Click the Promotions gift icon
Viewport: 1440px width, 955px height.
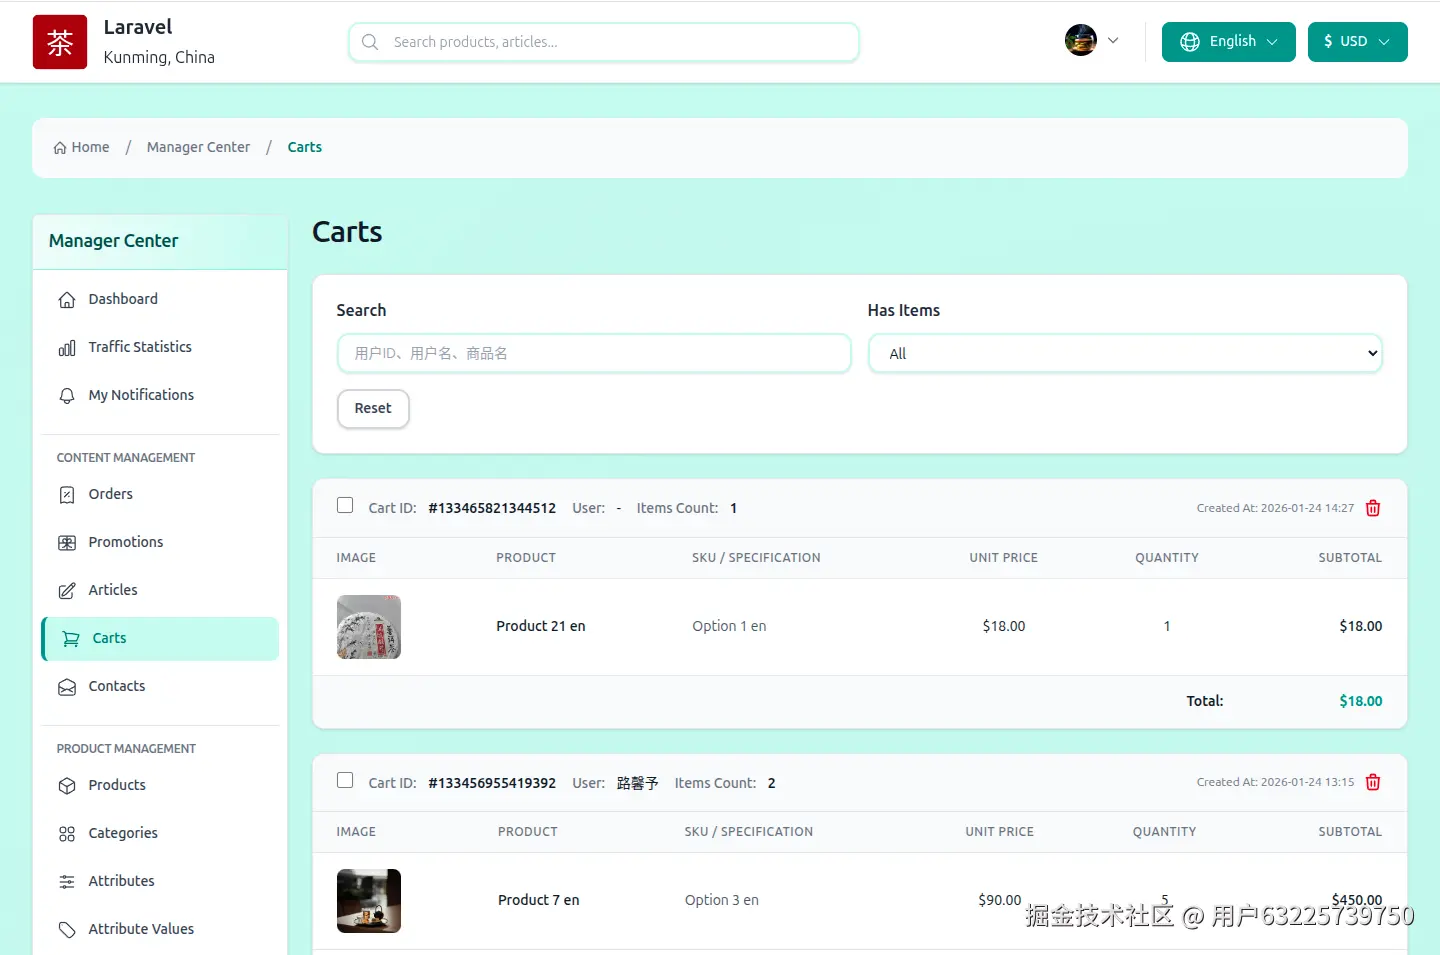click(67, 543)
